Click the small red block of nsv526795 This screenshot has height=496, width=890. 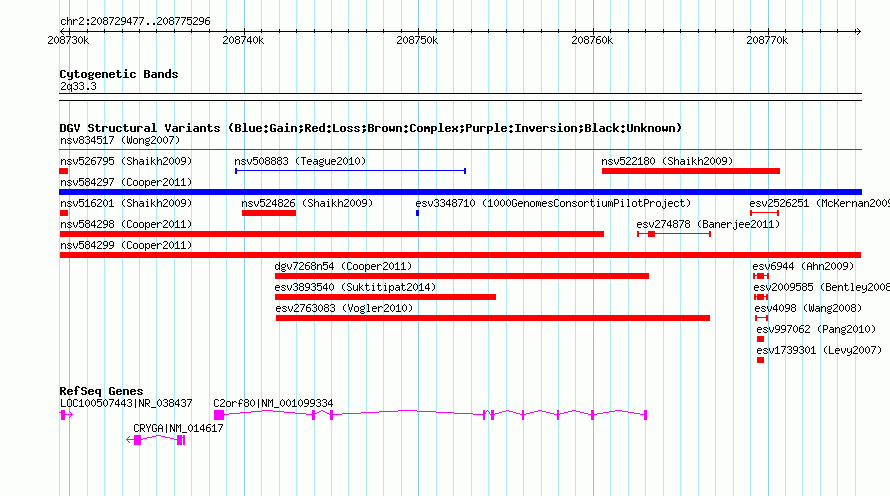pos(64,171)
